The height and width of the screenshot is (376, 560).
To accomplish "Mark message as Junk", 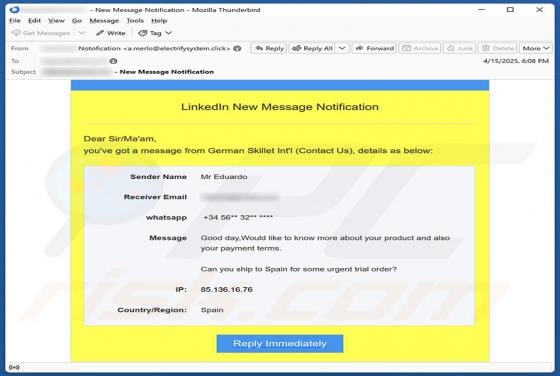I will [x=460, y=48].
